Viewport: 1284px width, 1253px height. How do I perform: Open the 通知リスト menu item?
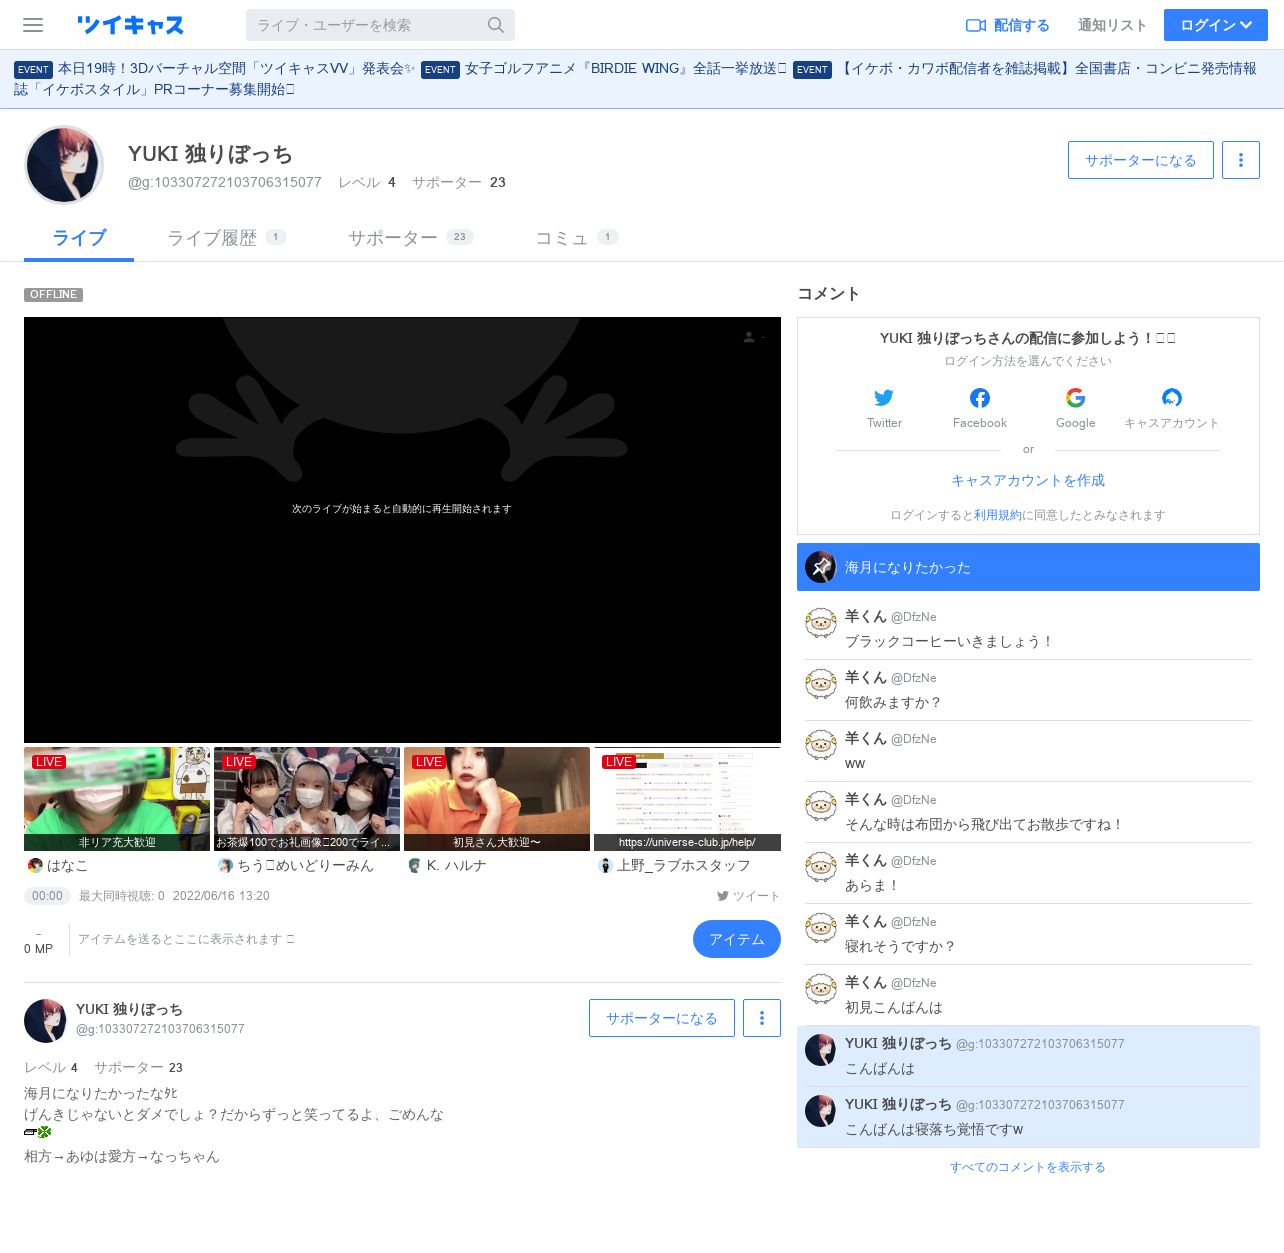[1112, 25]
